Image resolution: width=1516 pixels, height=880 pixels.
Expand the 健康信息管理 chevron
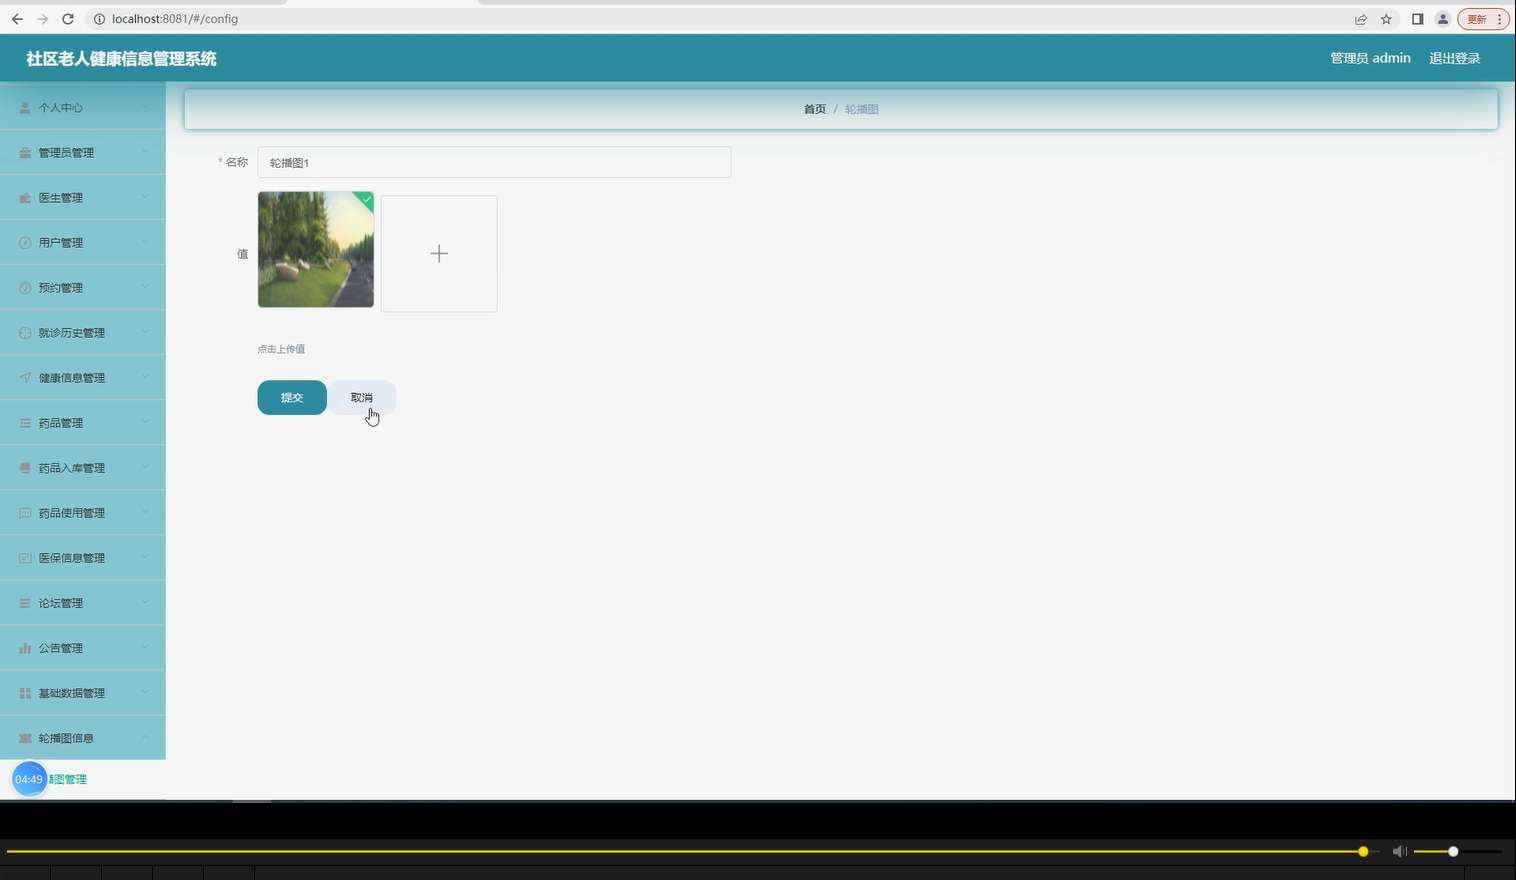click(146, 378)
